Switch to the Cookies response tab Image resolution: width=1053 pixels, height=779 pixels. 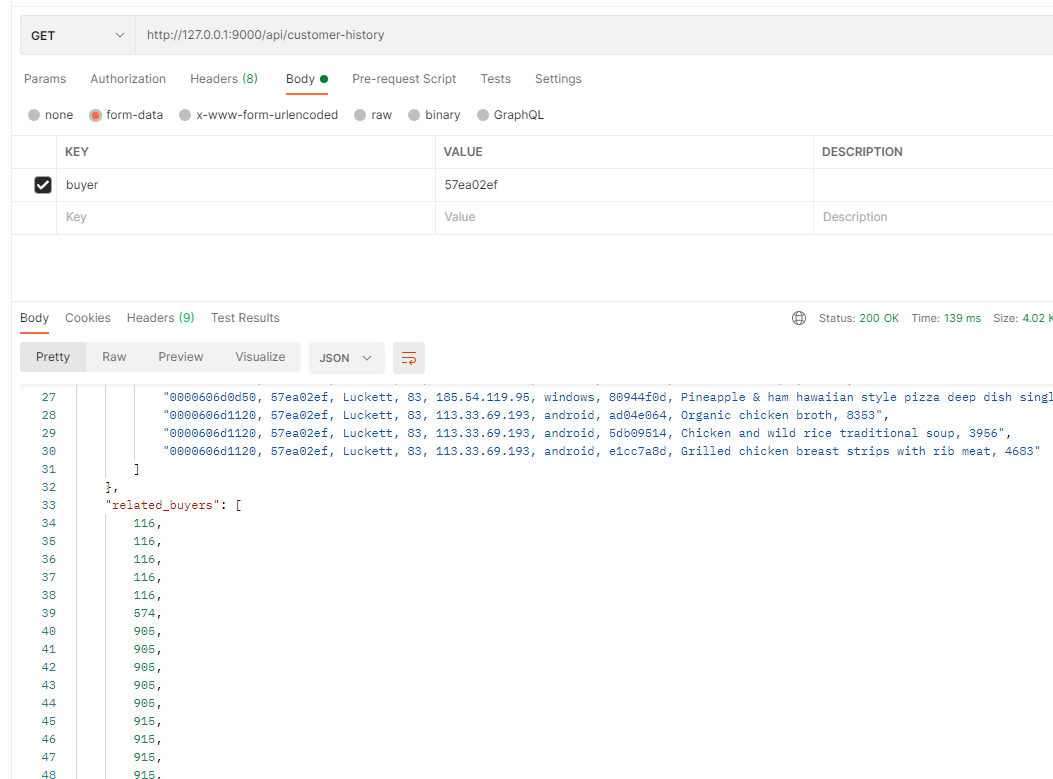(x=87, y=318)
